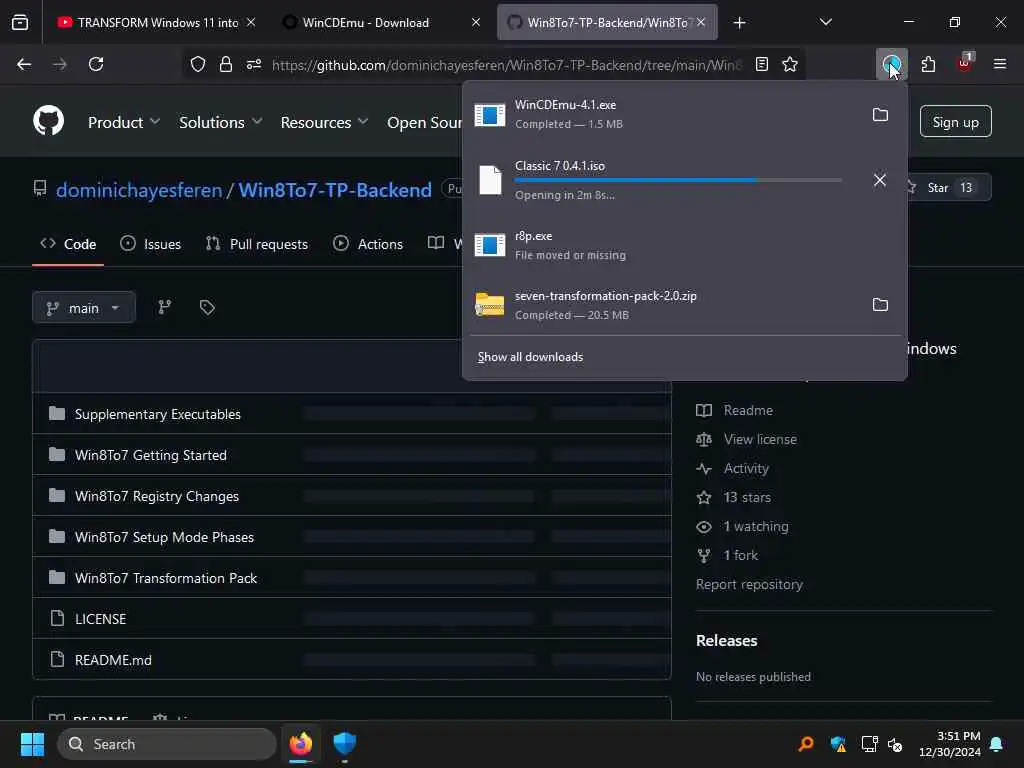Open the Releases heading link

coord(726,641)
